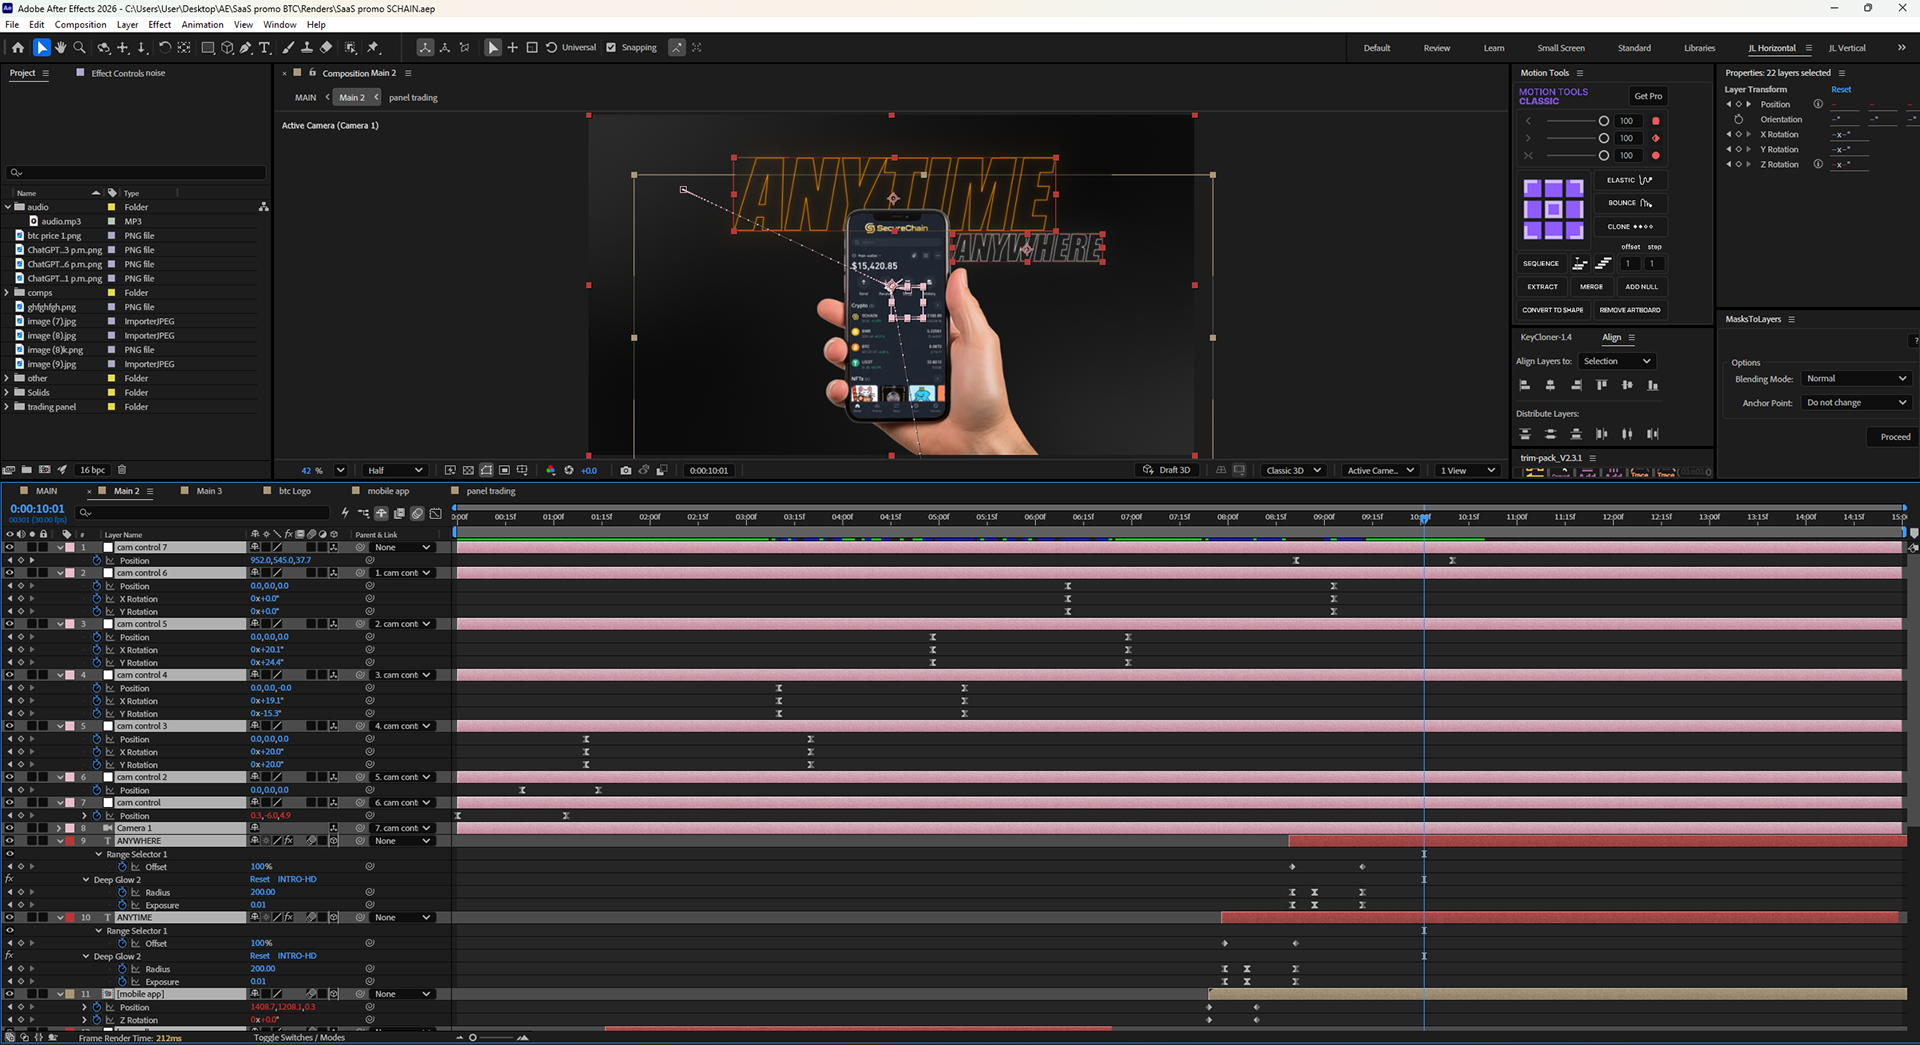Select the Eraser tool

326,48
